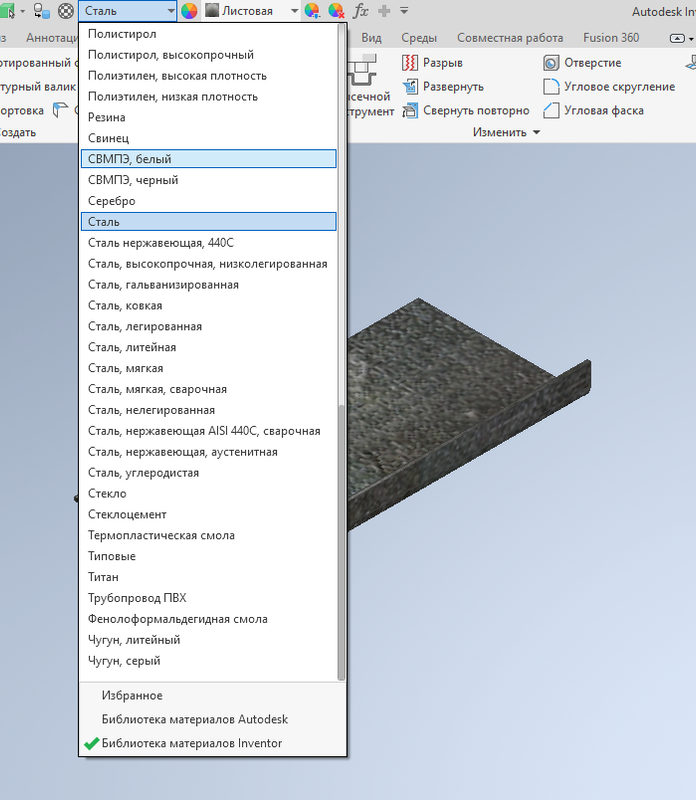696x800 pixels.
Task: Select Сталь, нержавеющая AISI 440C, сварочная
Action: tap(209, 431)
